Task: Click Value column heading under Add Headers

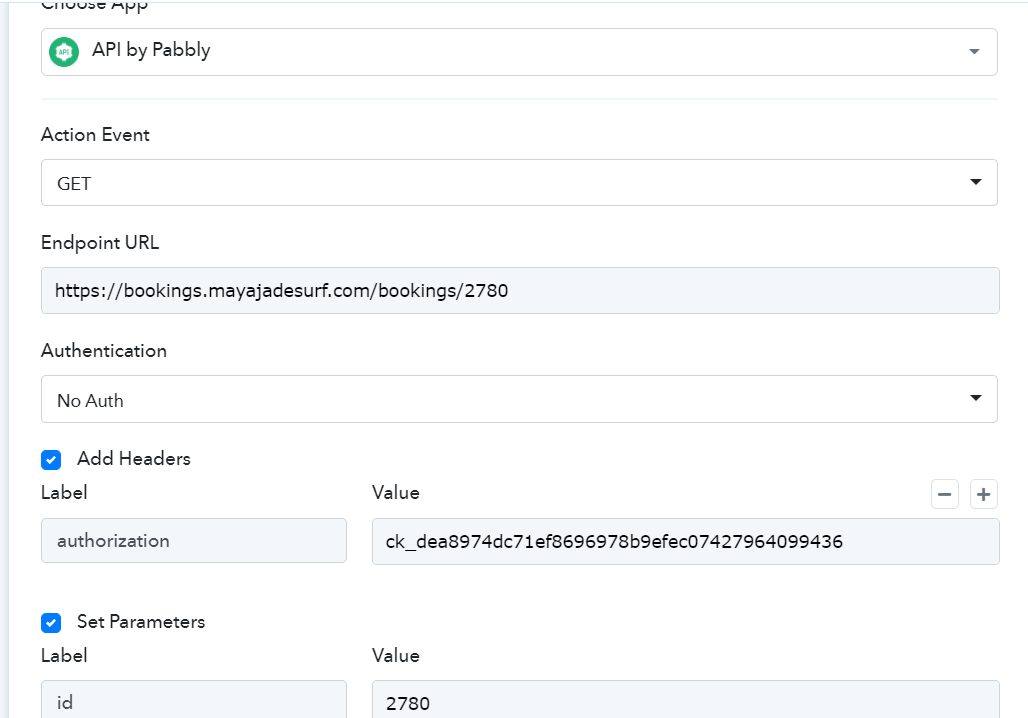Action: point(396,493)
